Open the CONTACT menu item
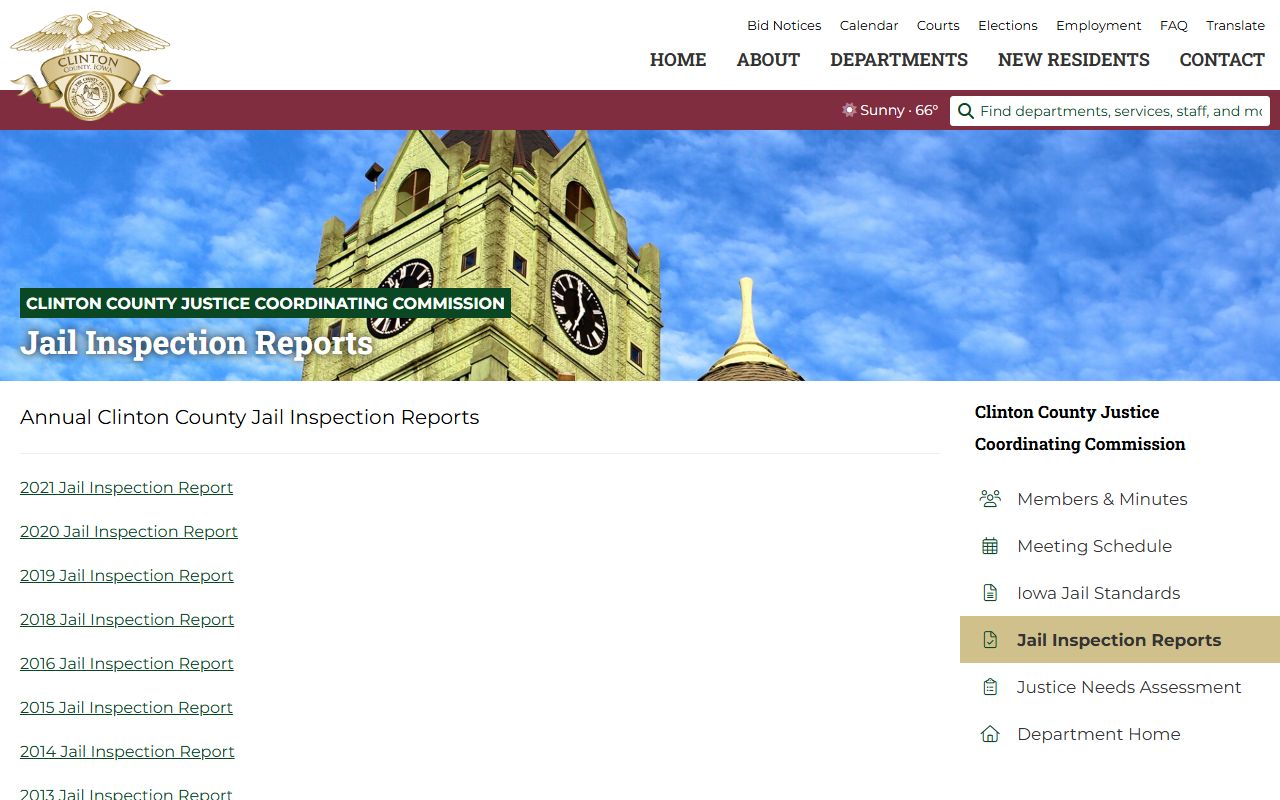The height and width of the screenshot is (800, 1280). [x=1222, y=60]
